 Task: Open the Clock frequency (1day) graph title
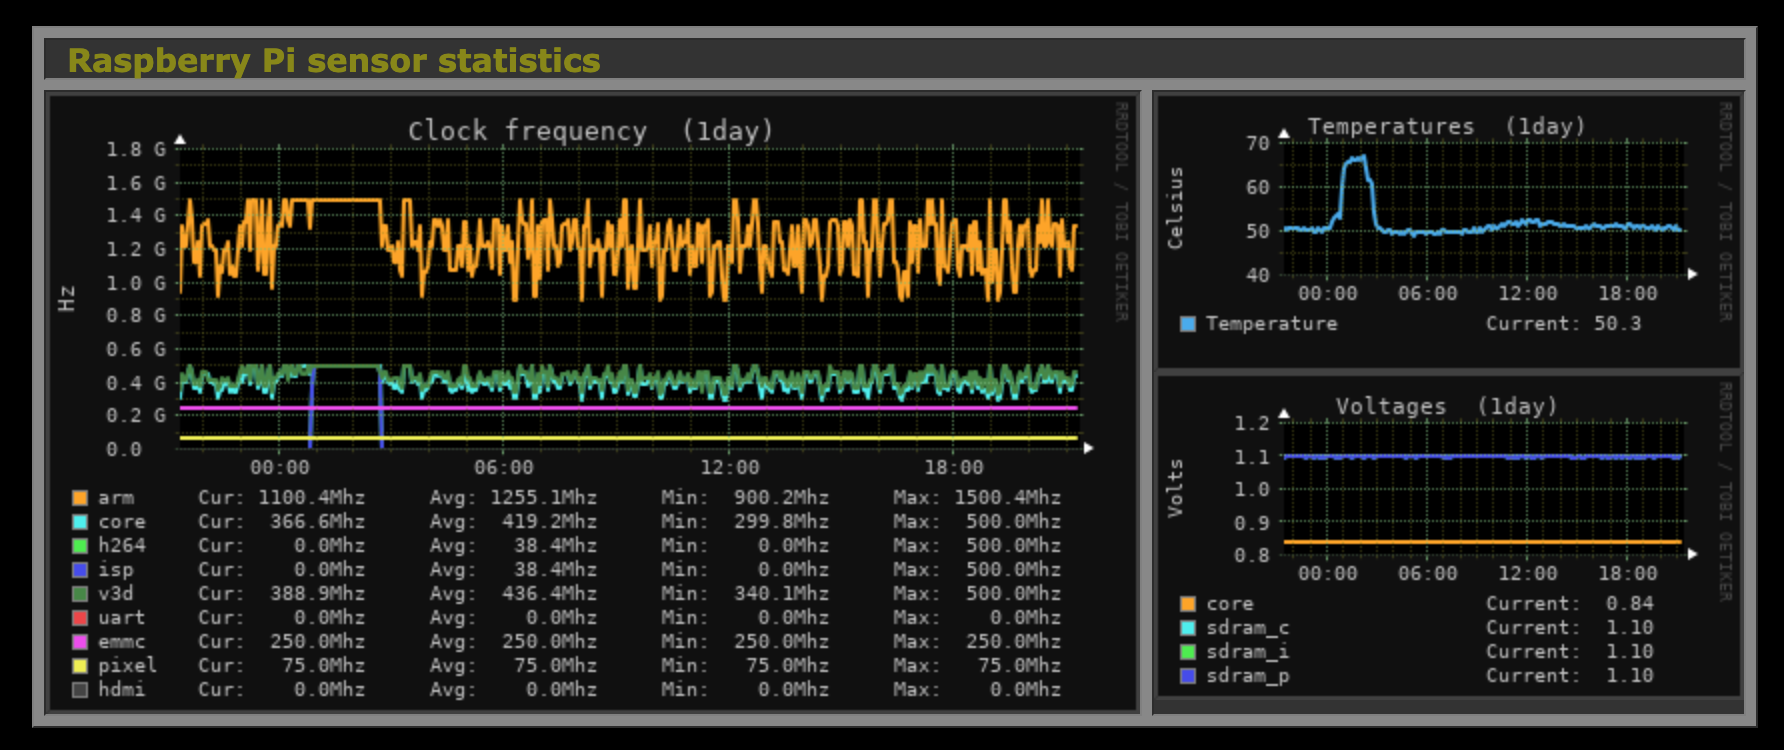coord(590,131)
